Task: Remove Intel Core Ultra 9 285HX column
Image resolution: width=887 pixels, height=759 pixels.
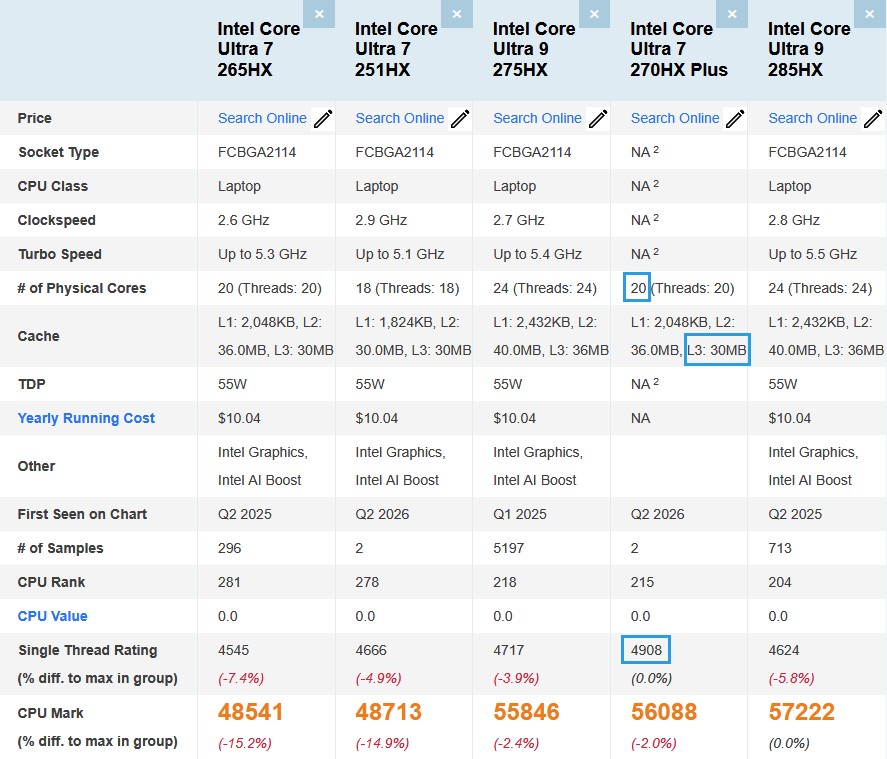Action: pos(870,14)
